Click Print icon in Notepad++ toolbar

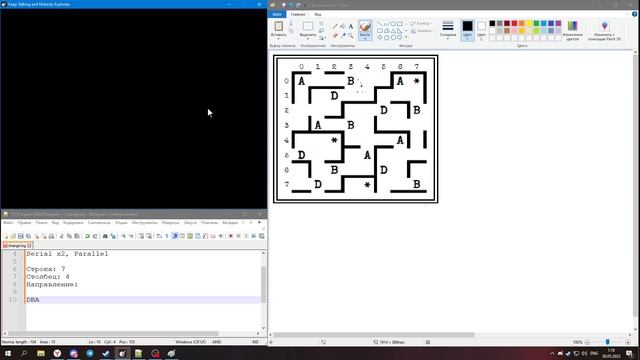tap(51, 236)
